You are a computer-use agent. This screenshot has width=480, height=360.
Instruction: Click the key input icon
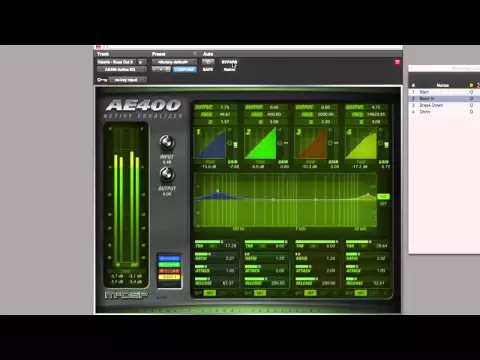(x=102, y=80)
